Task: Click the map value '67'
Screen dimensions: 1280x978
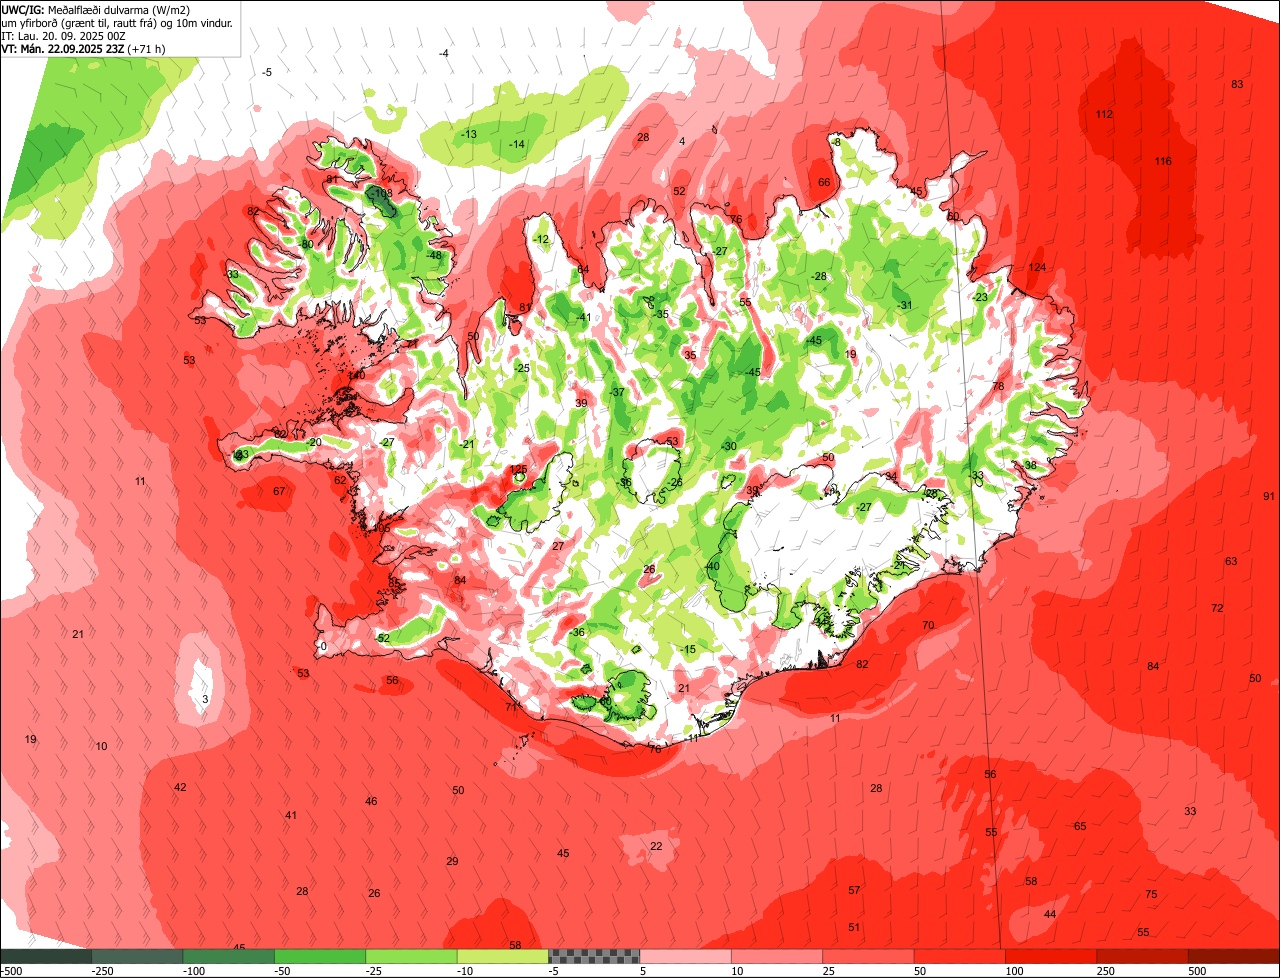Action: point(279,491)
